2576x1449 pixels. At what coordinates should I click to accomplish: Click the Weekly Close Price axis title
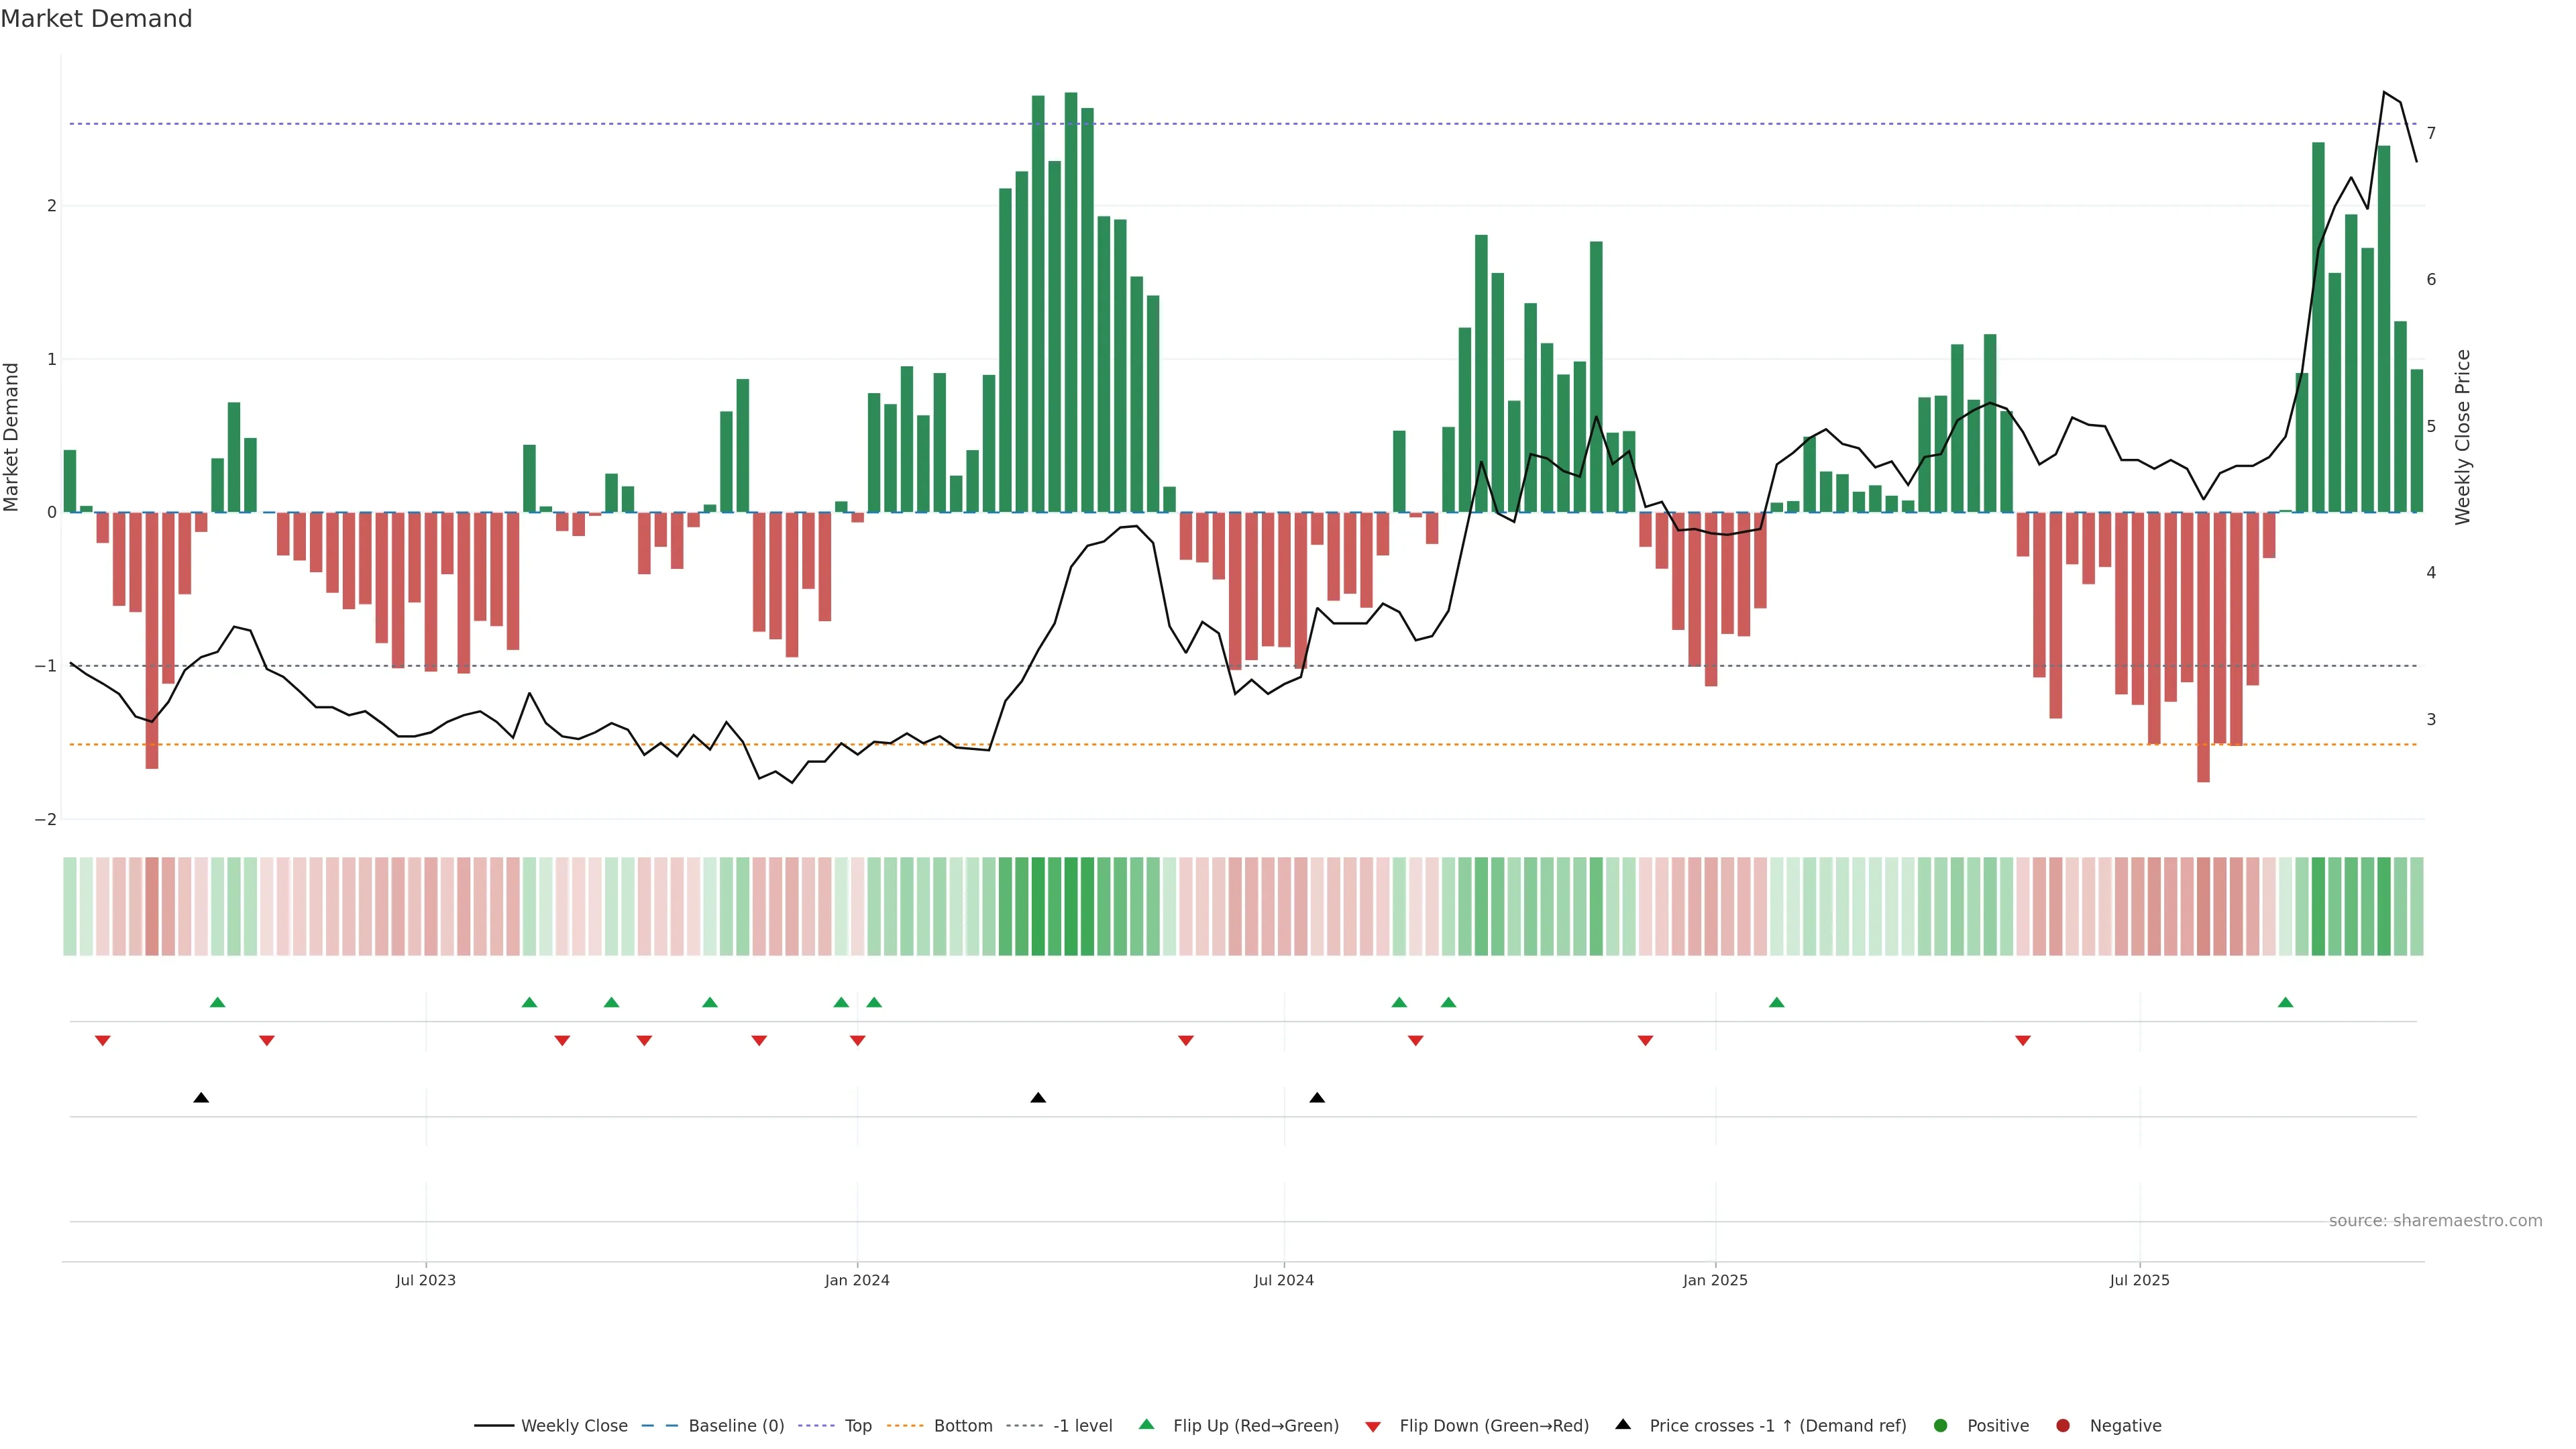tap(2462, 437)
